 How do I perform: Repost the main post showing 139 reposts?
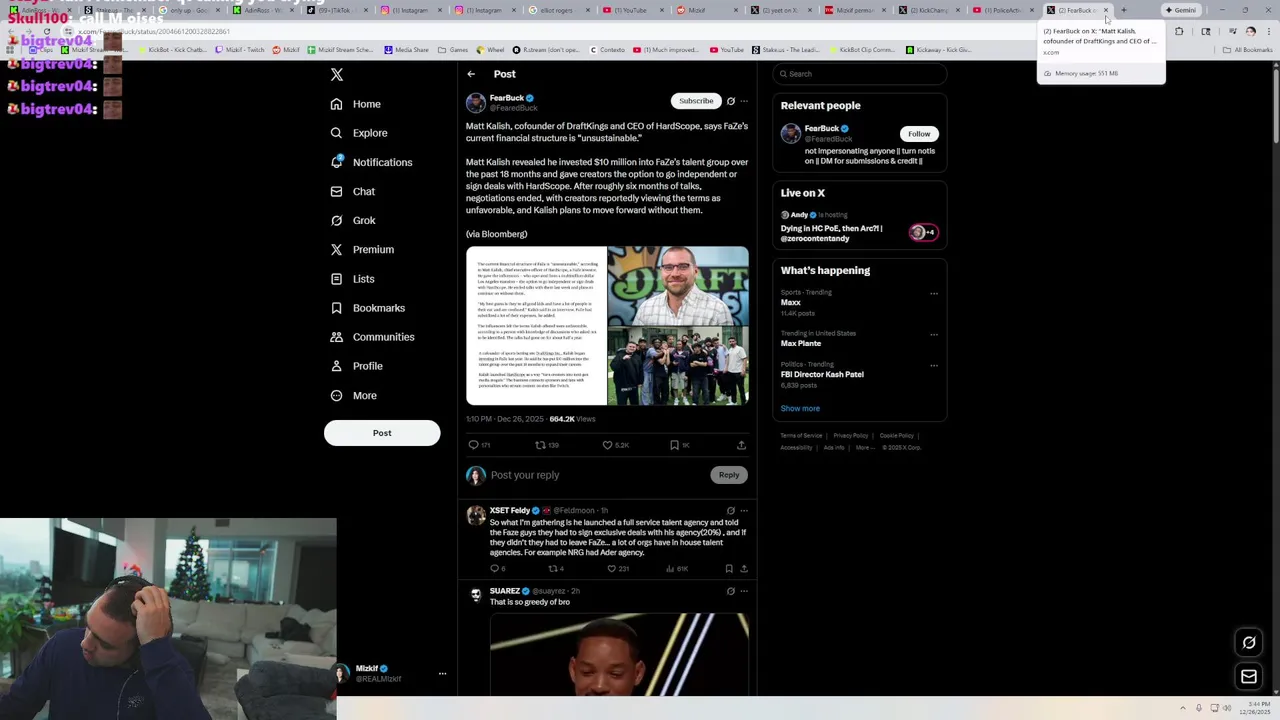pyautogui.click(x=547, y=445)
